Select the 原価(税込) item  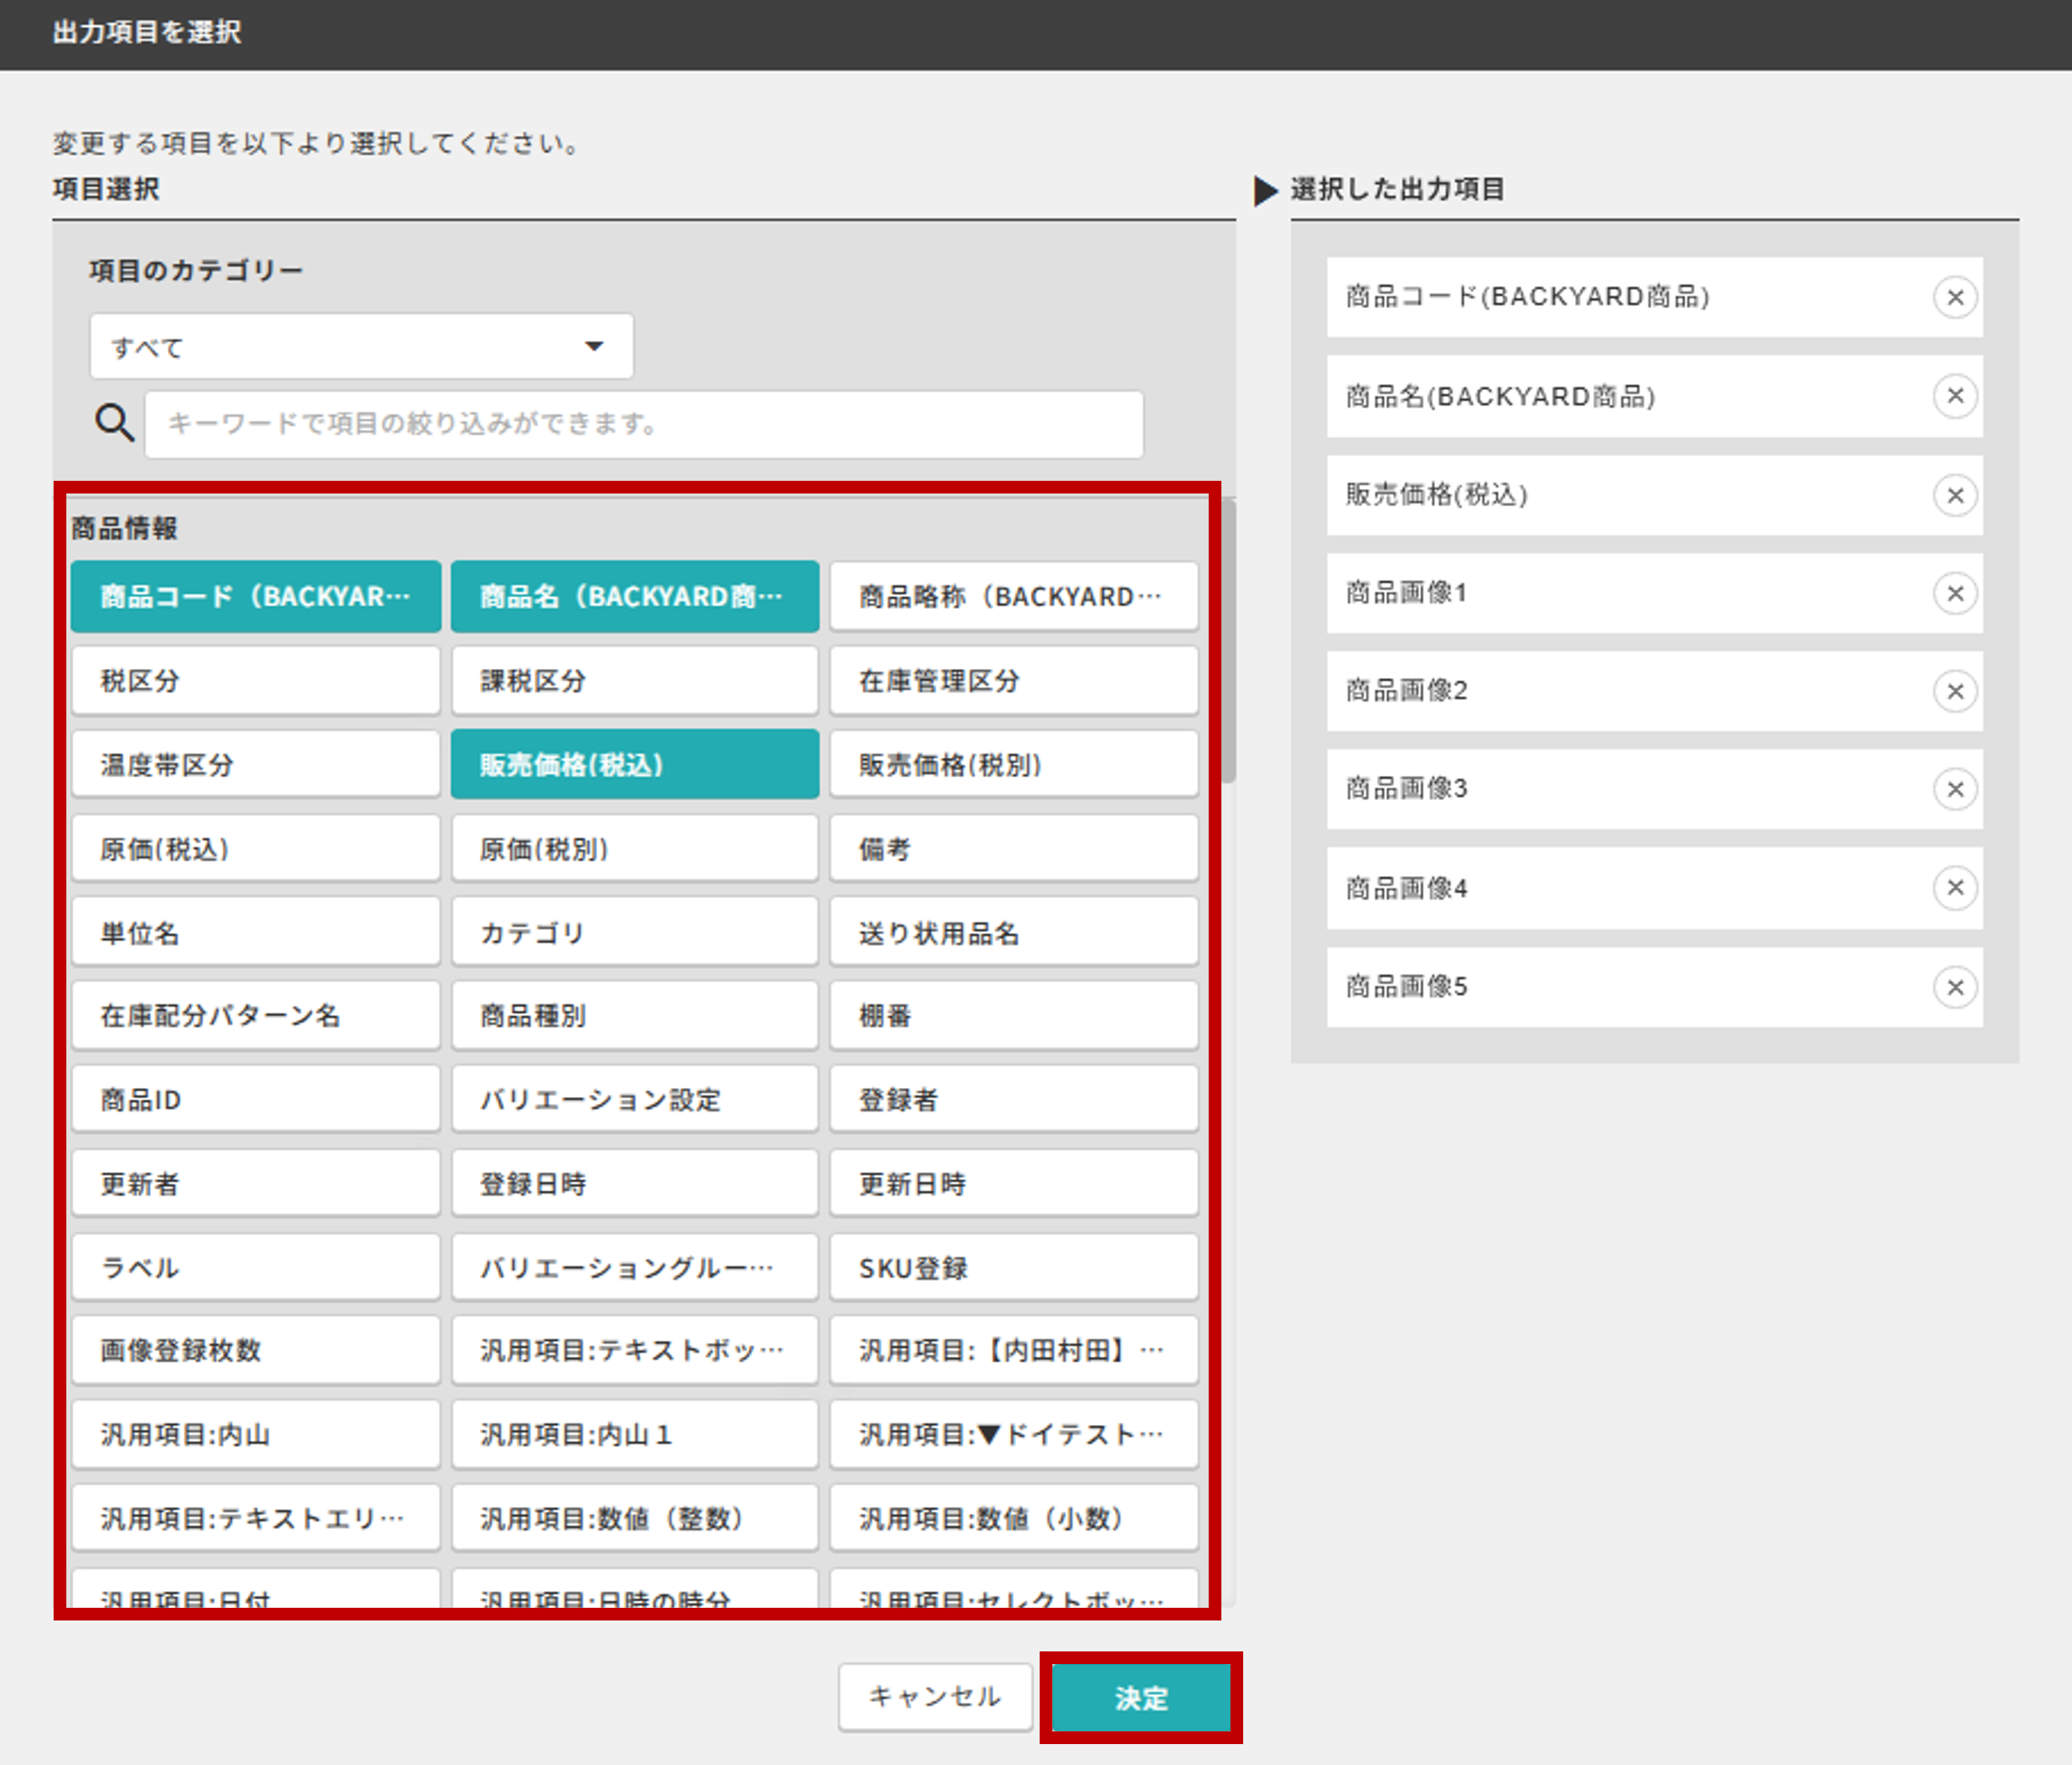[256, 849]
